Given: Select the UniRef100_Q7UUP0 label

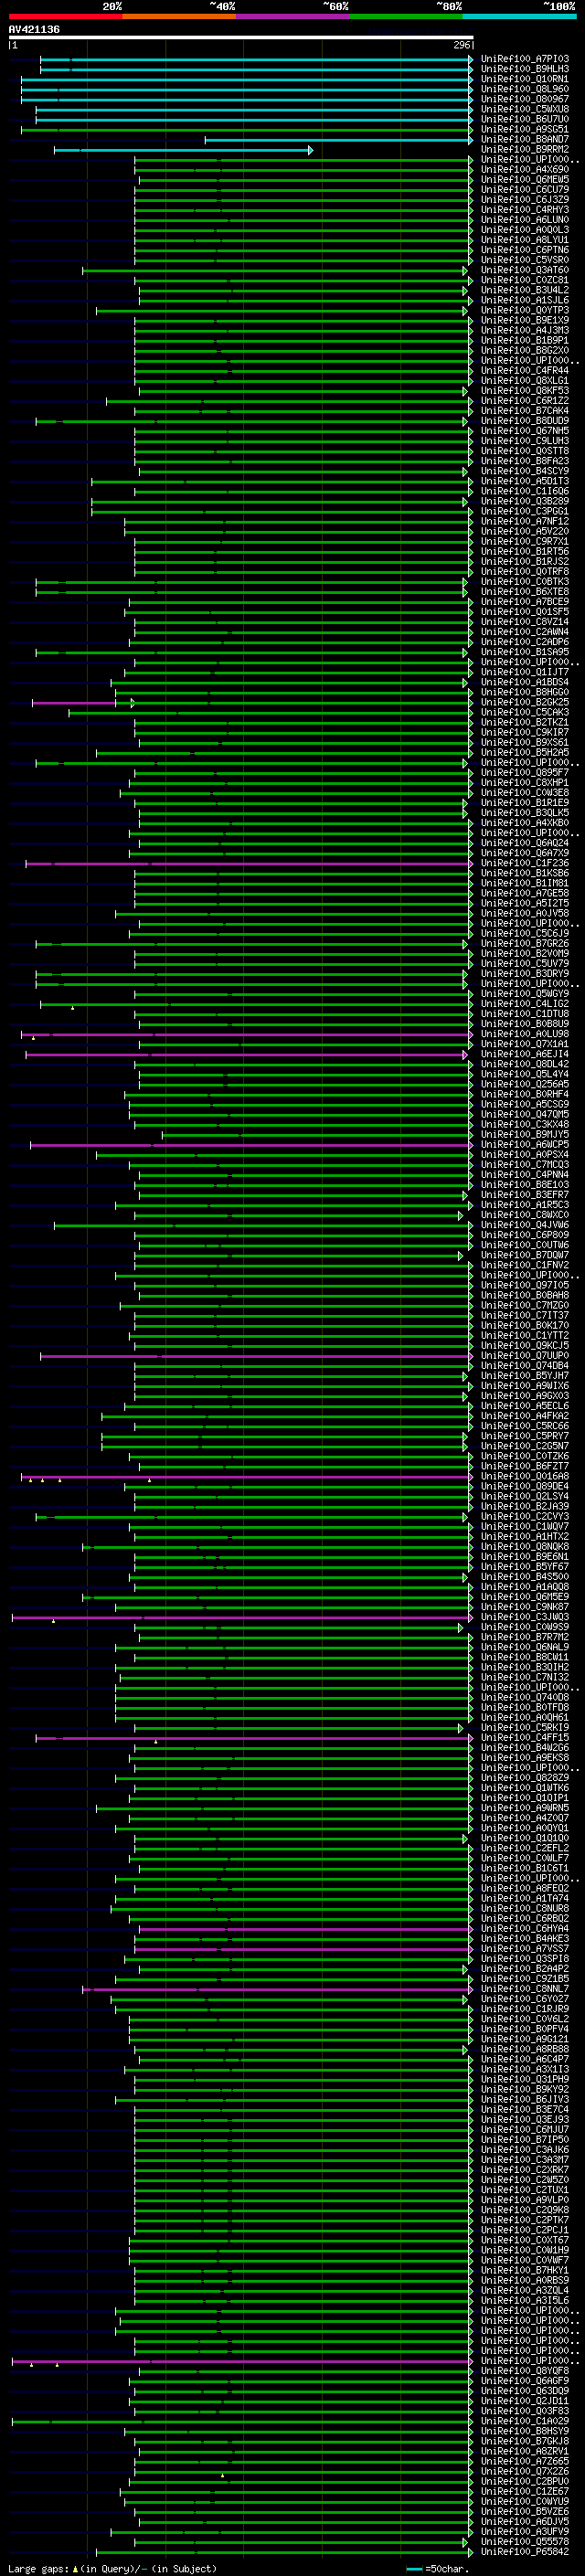Looking at the screenshot, I should (524, 1355).
